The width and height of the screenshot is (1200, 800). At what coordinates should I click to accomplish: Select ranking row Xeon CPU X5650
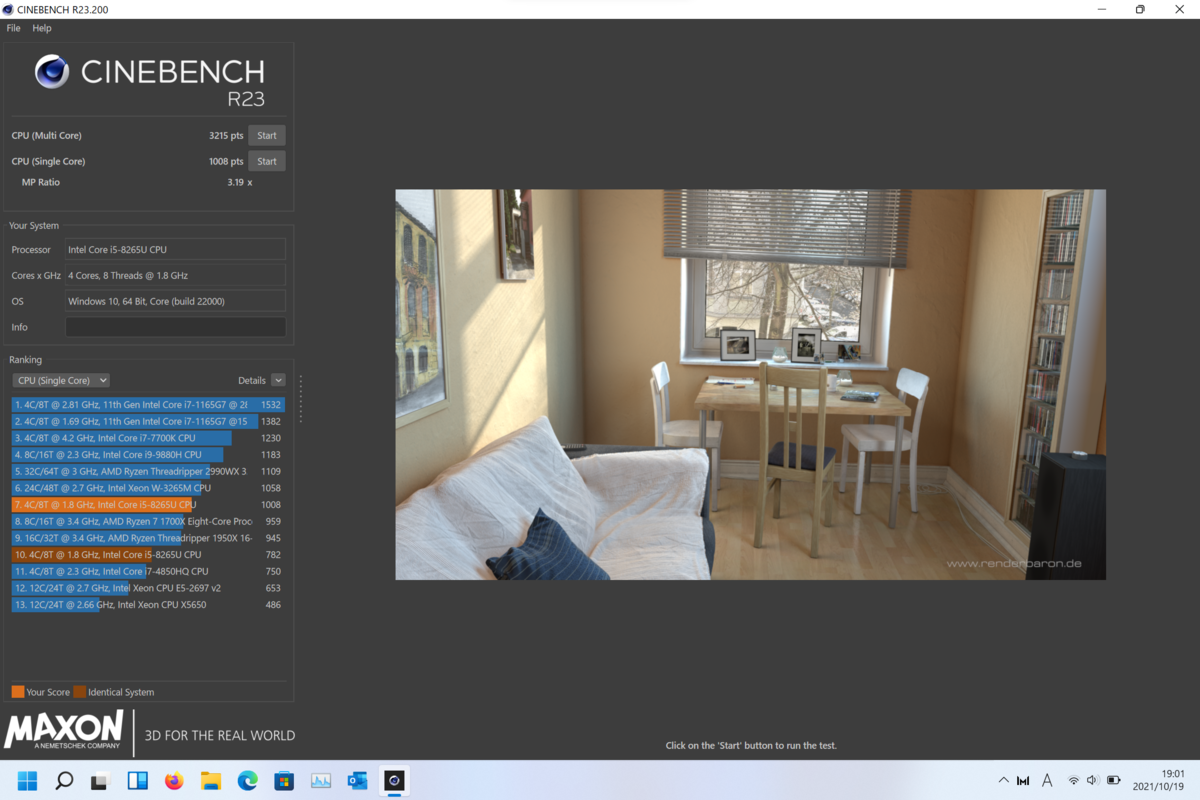148,605
